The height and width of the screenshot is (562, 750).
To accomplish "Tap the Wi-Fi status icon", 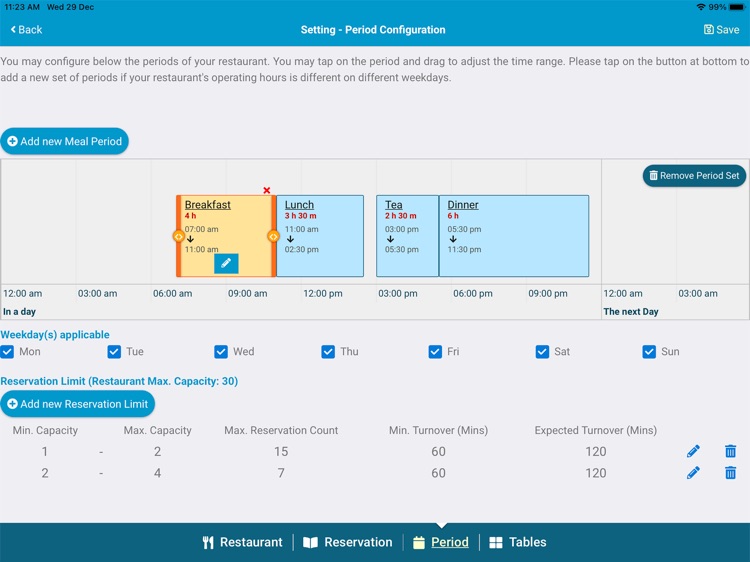I will 701,7.
